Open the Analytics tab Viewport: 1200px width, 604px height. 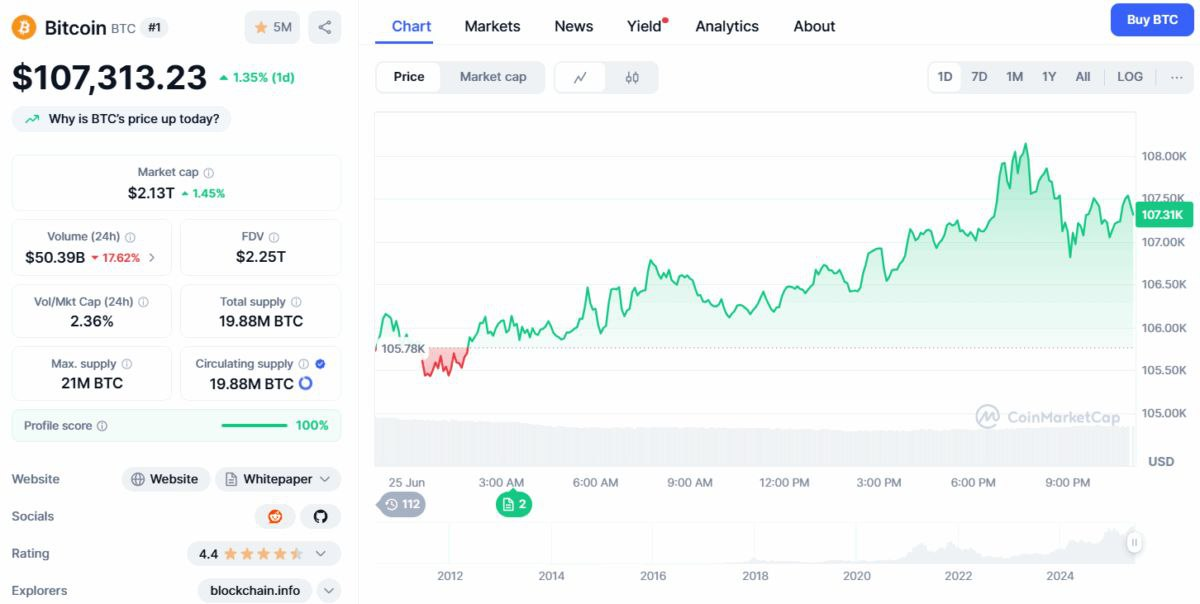(x=727, y=26)
